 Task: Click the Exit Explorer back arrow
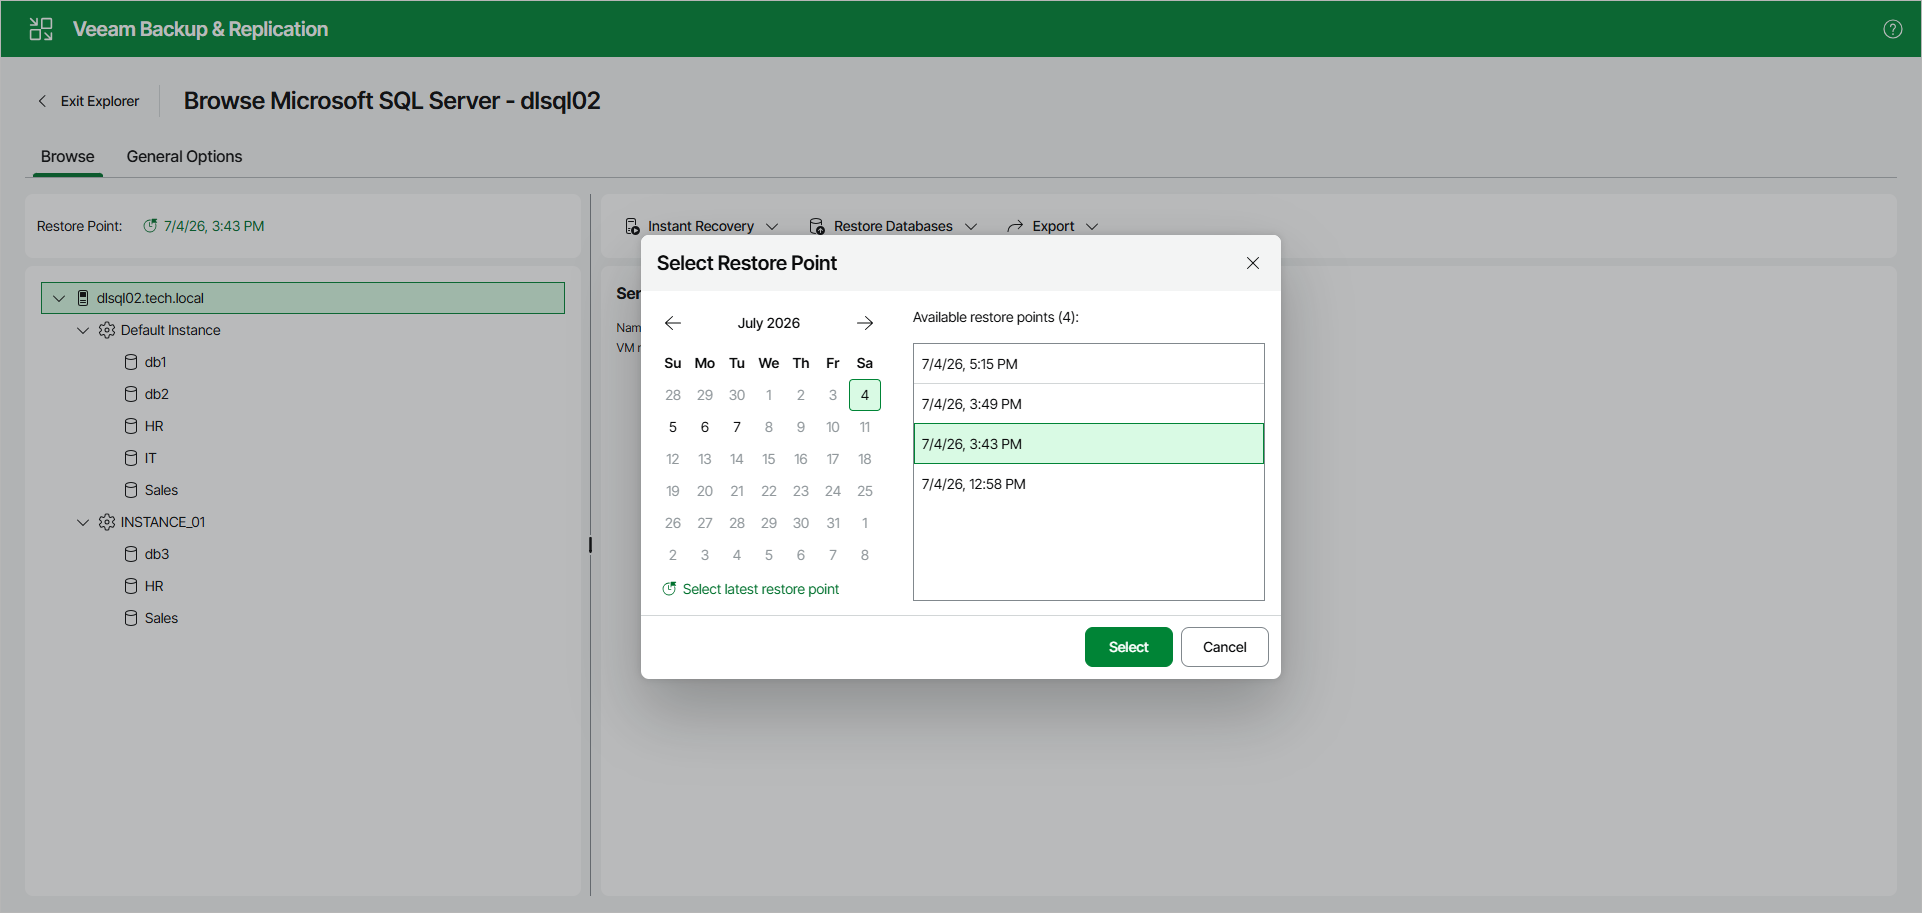pyautogui.click(x=42, y=101)
